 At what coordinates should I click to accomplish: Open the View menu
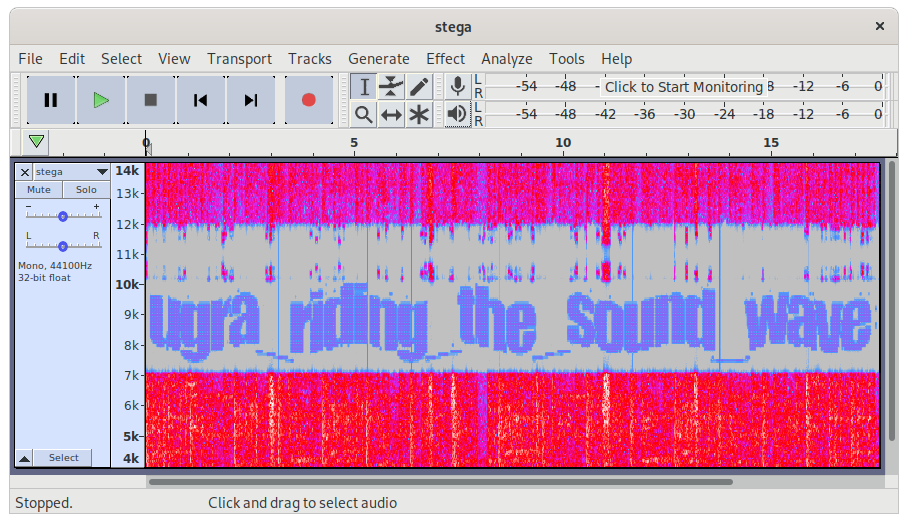point(174,59)
